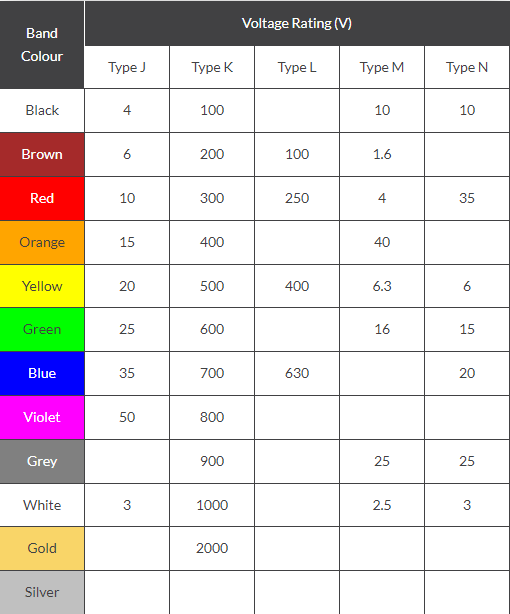Viewport: 510px width, 614px height.
Task: Click the 2000 value in Gold row
Action: 212,548
